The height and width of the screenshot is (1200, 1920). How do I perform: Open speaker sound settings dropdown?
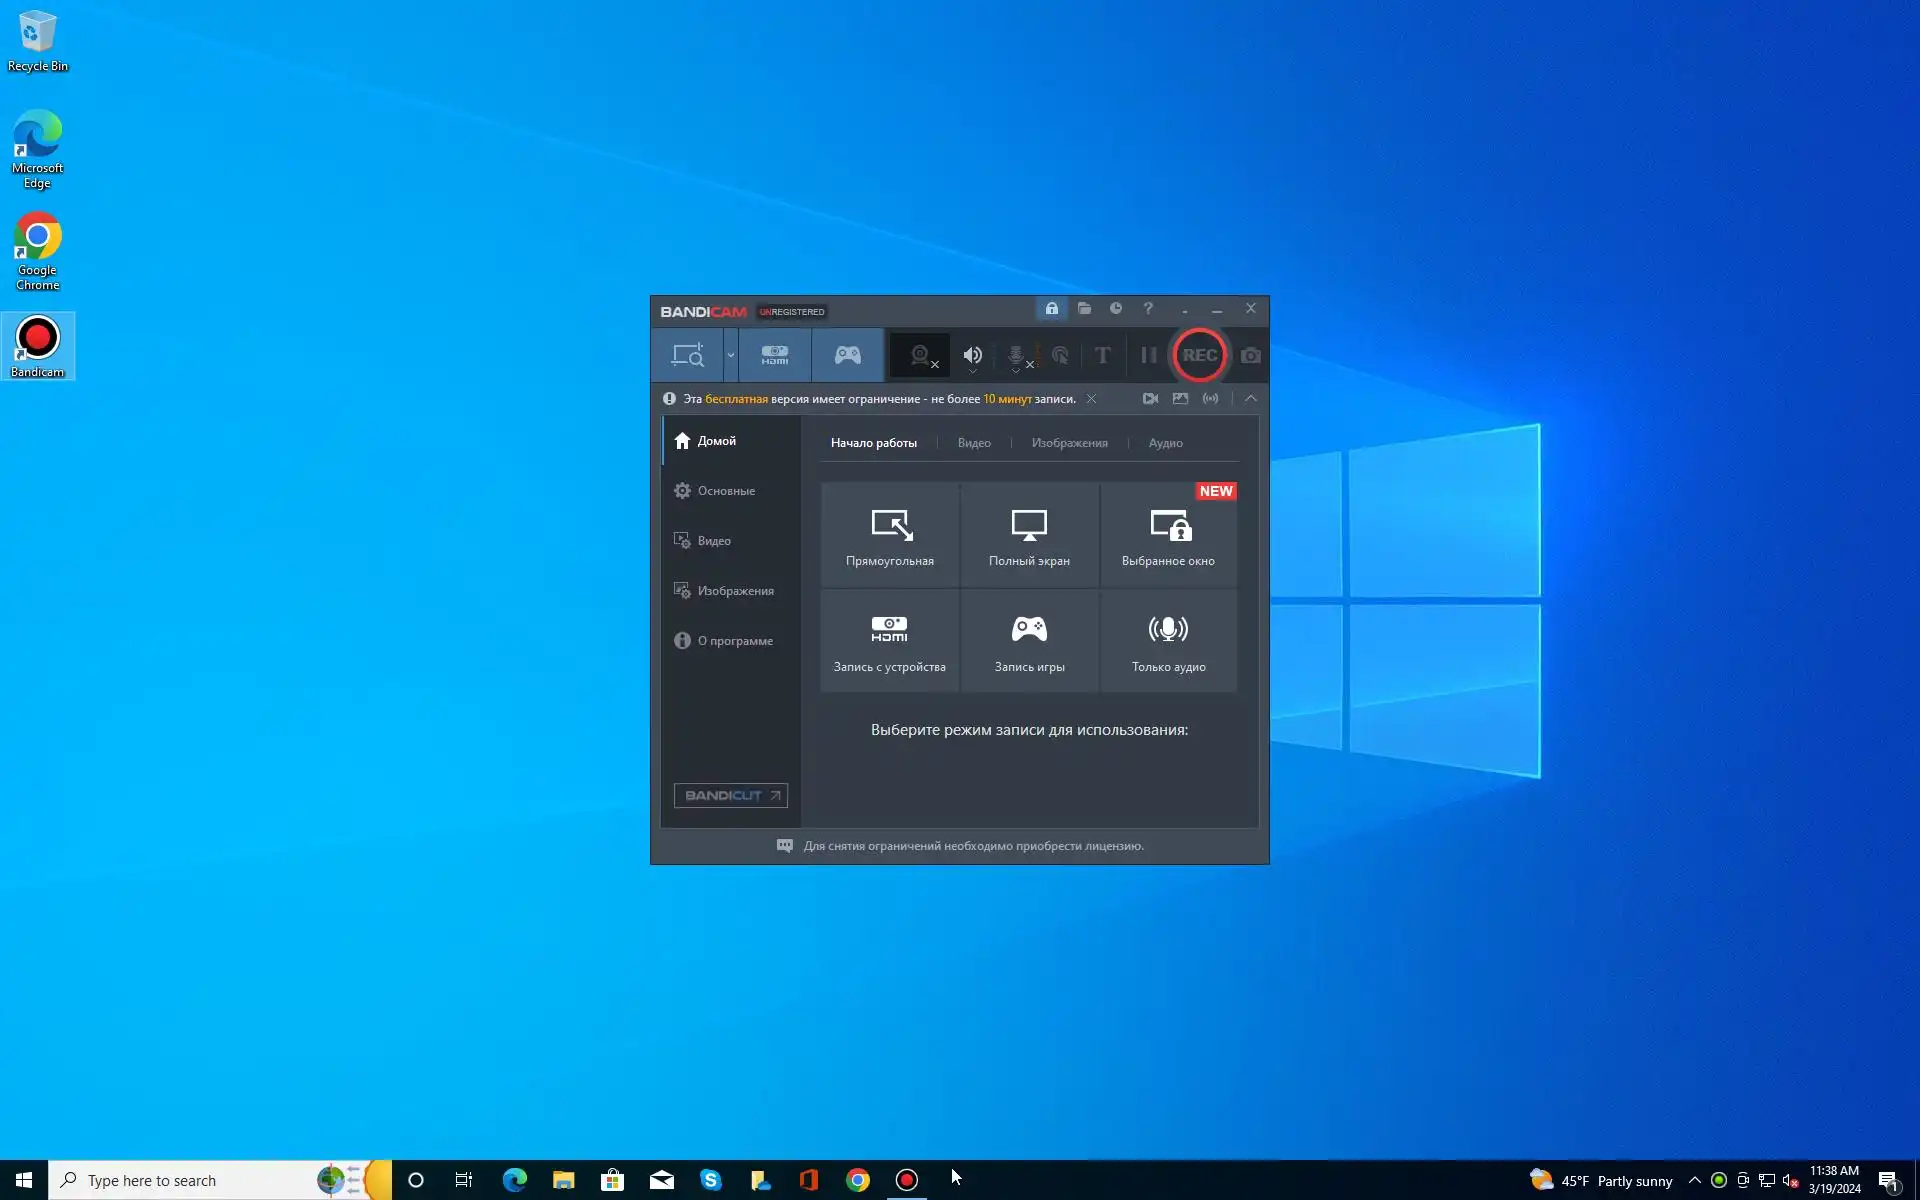pyautogui.click(x=972, y=371)
